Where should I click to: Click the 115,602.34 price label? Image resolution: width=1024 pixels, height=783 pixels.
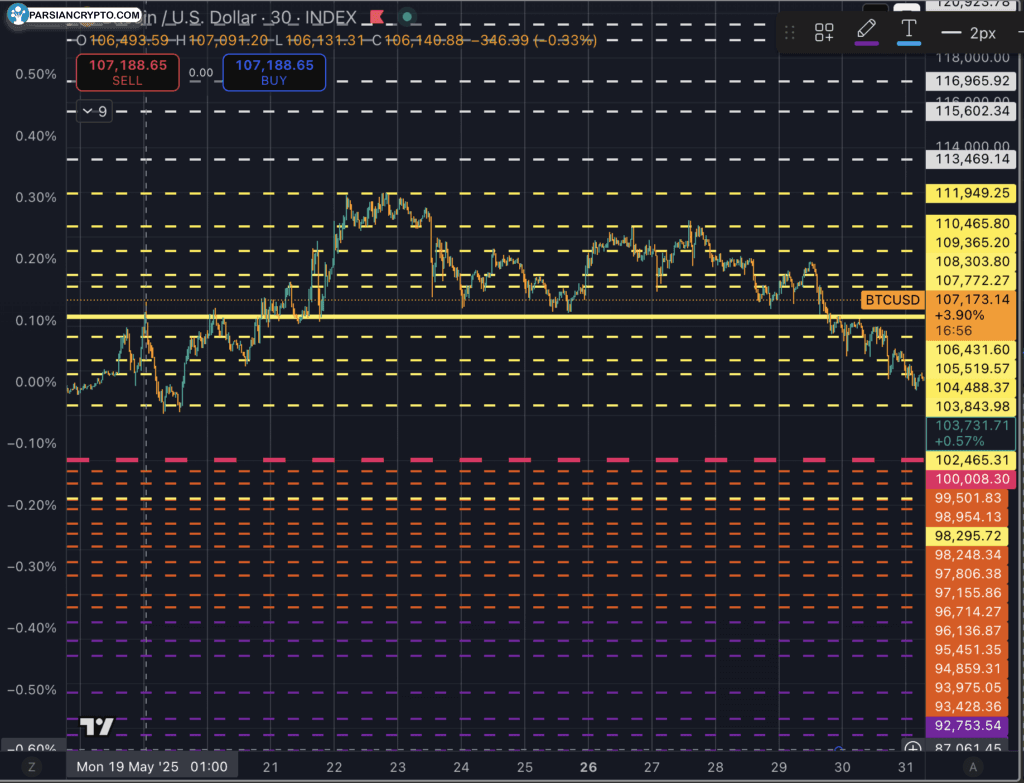tap(971, 111)
